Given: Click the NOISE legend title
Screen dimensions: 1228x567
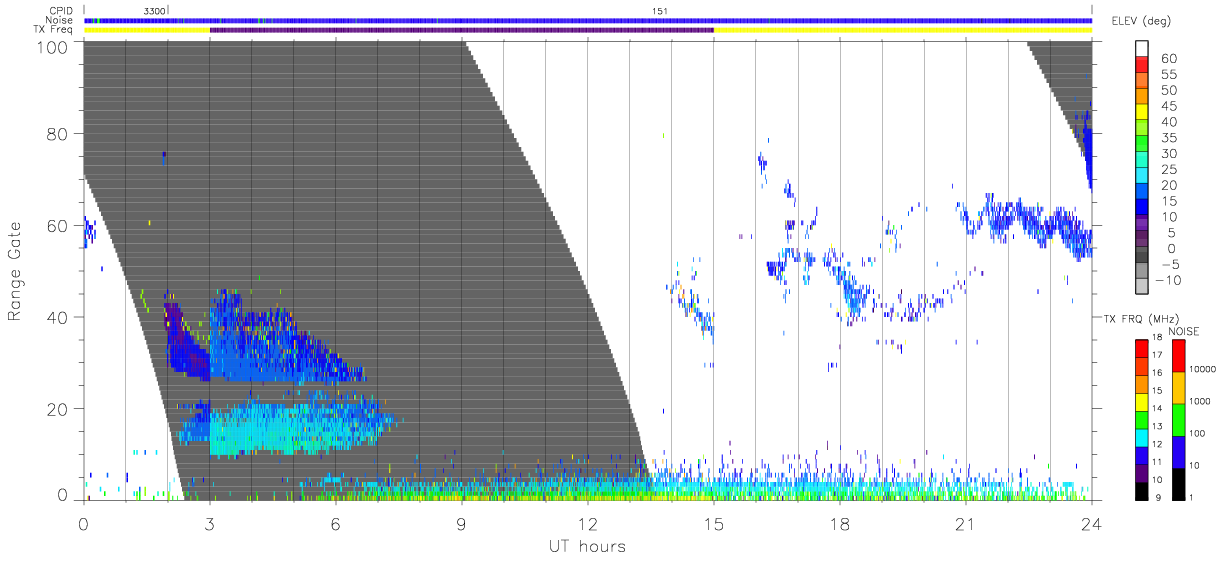Looking at the screenshot, I should coord(1182,331).
